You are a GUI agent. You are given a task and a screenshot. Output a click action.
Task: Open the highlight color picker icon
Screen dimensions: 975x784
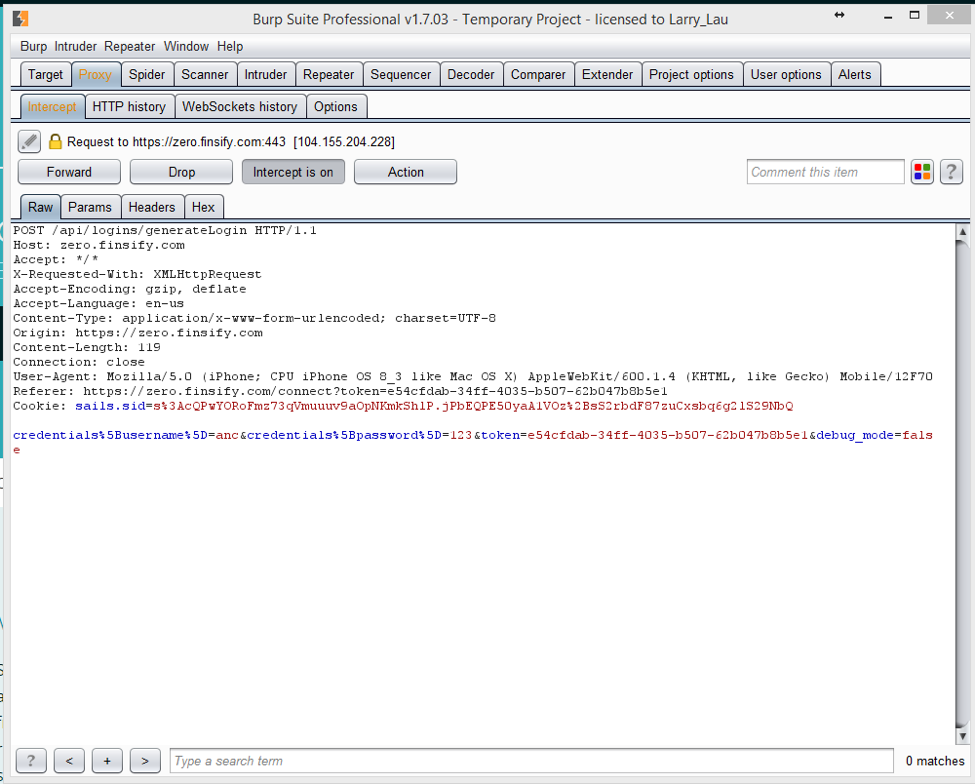click(922, 172)
